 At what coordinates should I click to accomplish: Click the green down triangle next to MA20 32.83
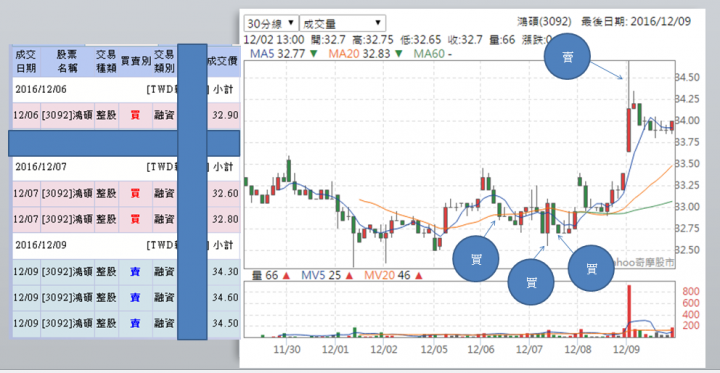399,54
